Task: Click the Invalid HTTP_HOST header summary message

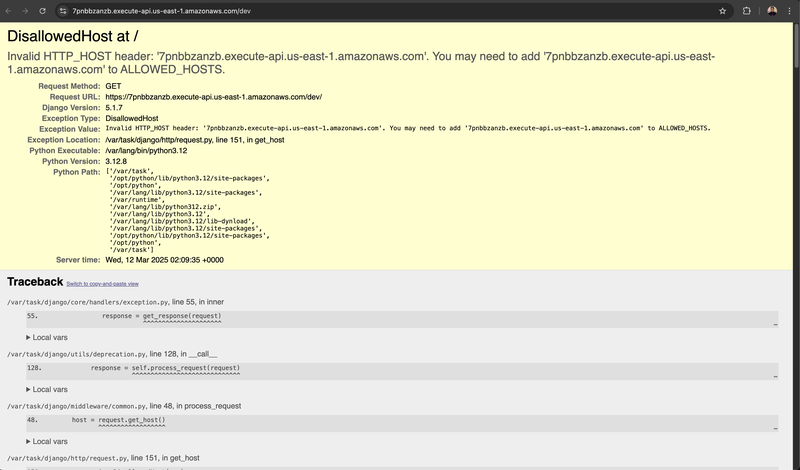Action: tap(361, 63)
